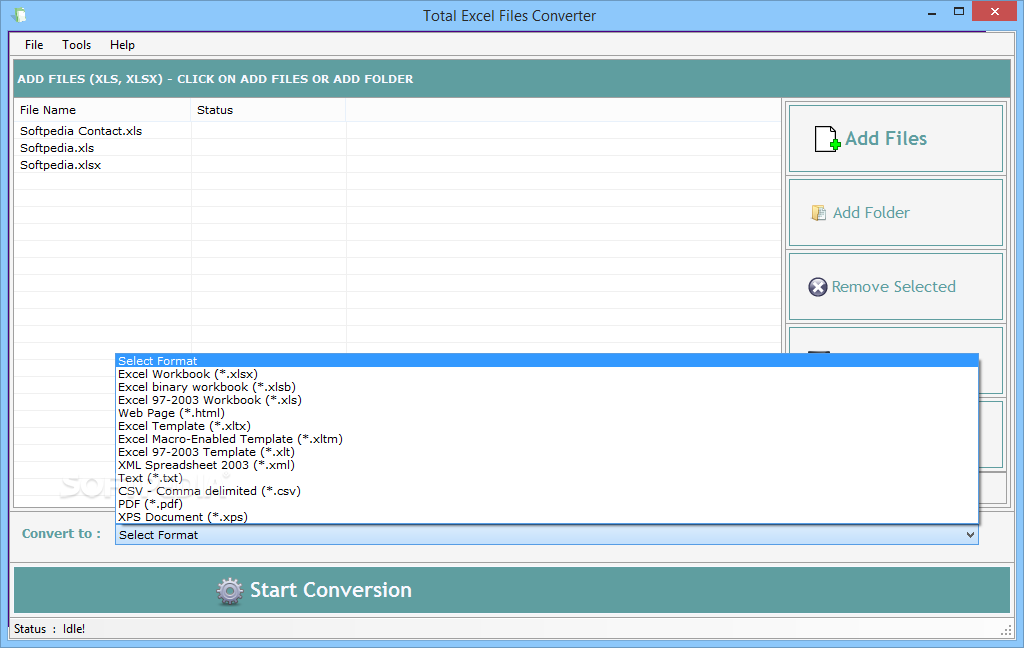Click the Add Files button label
Screen dimensions: 1024x648
886,138
